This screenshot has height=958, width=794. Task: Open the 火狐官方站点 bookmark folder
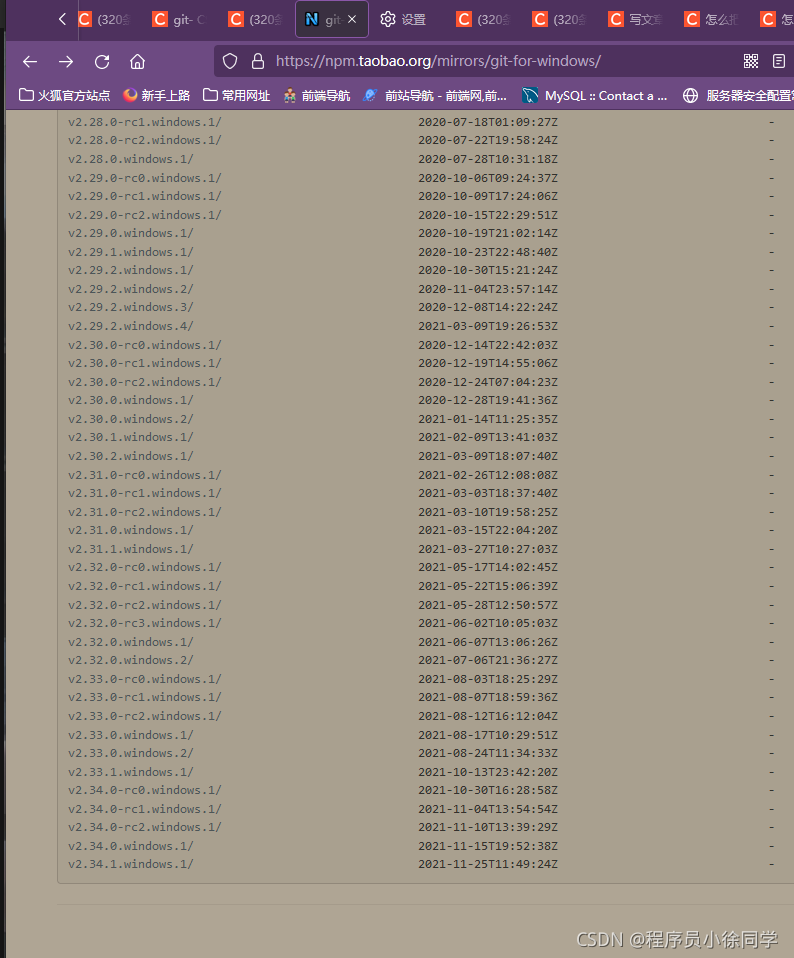click(x=65, y=95)
